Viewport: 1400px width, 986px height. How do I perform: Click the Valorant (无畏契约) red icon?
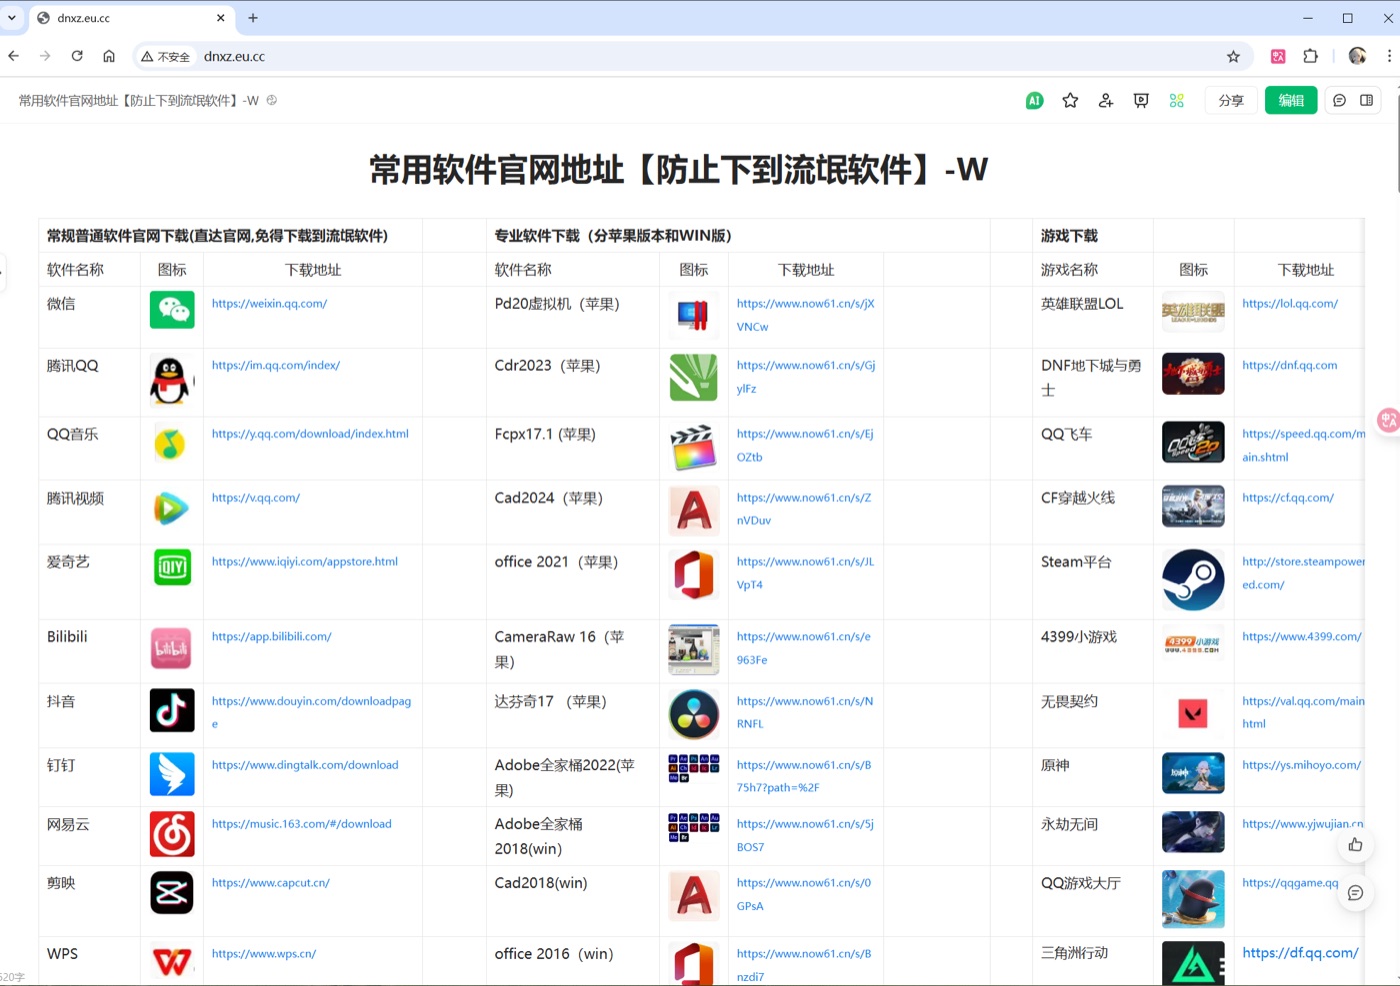coord(1193,713)
